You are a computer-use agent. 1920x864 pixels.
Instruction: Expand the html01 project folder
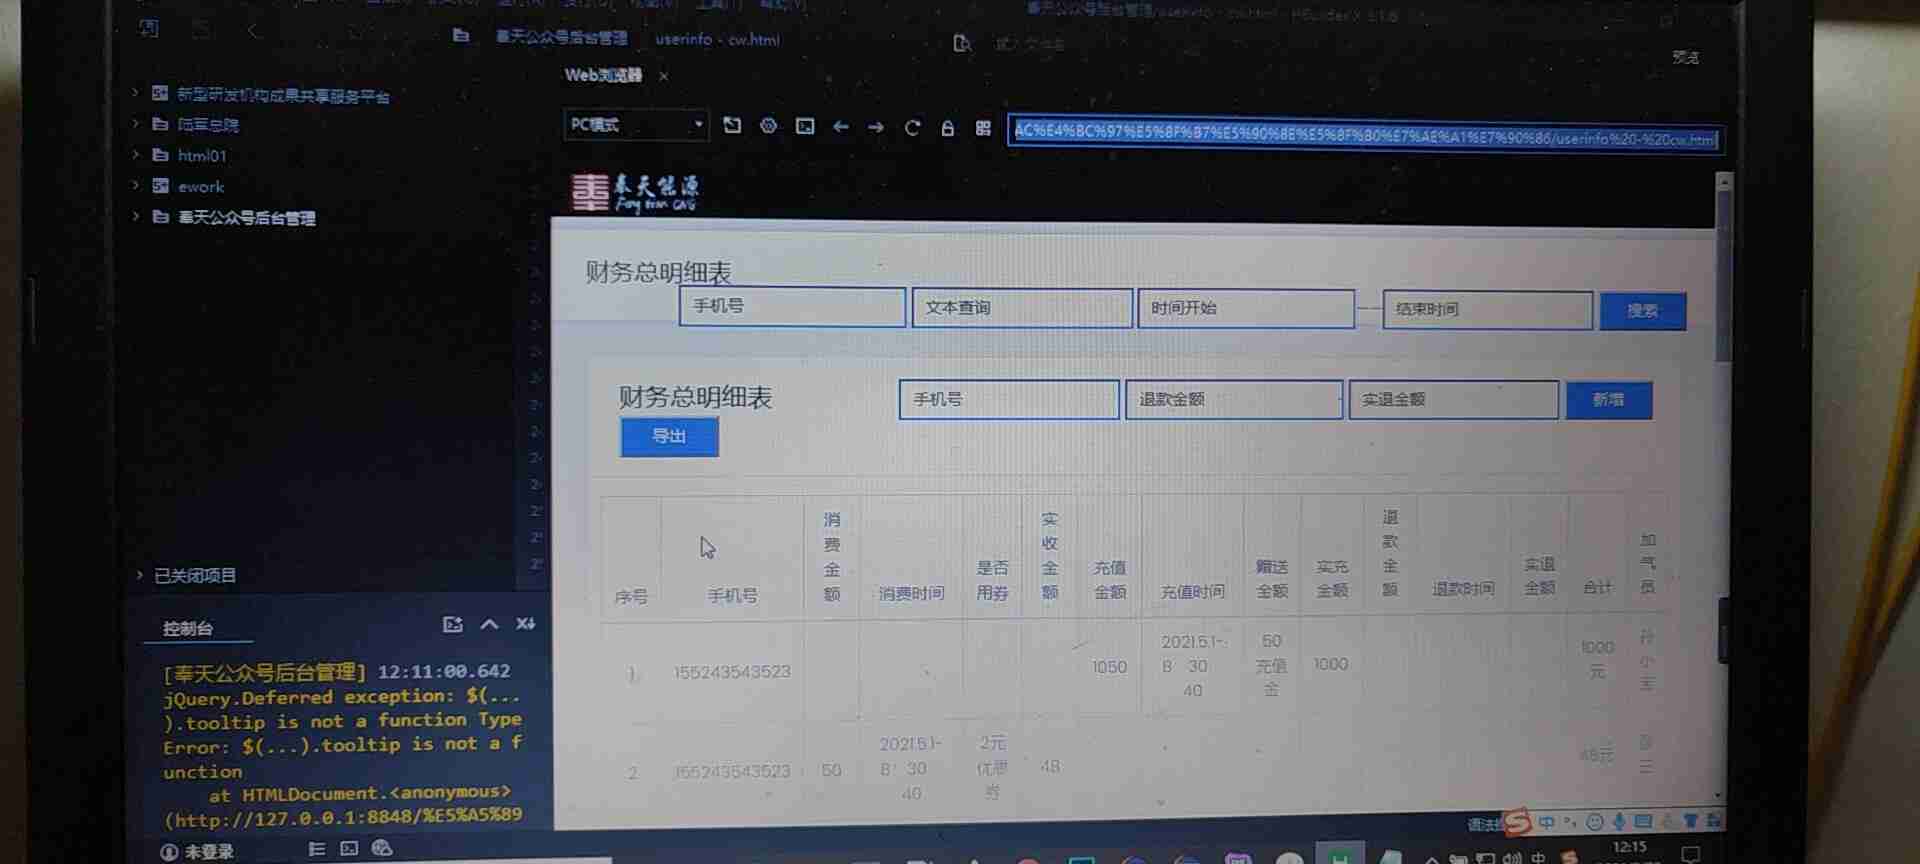136,155
